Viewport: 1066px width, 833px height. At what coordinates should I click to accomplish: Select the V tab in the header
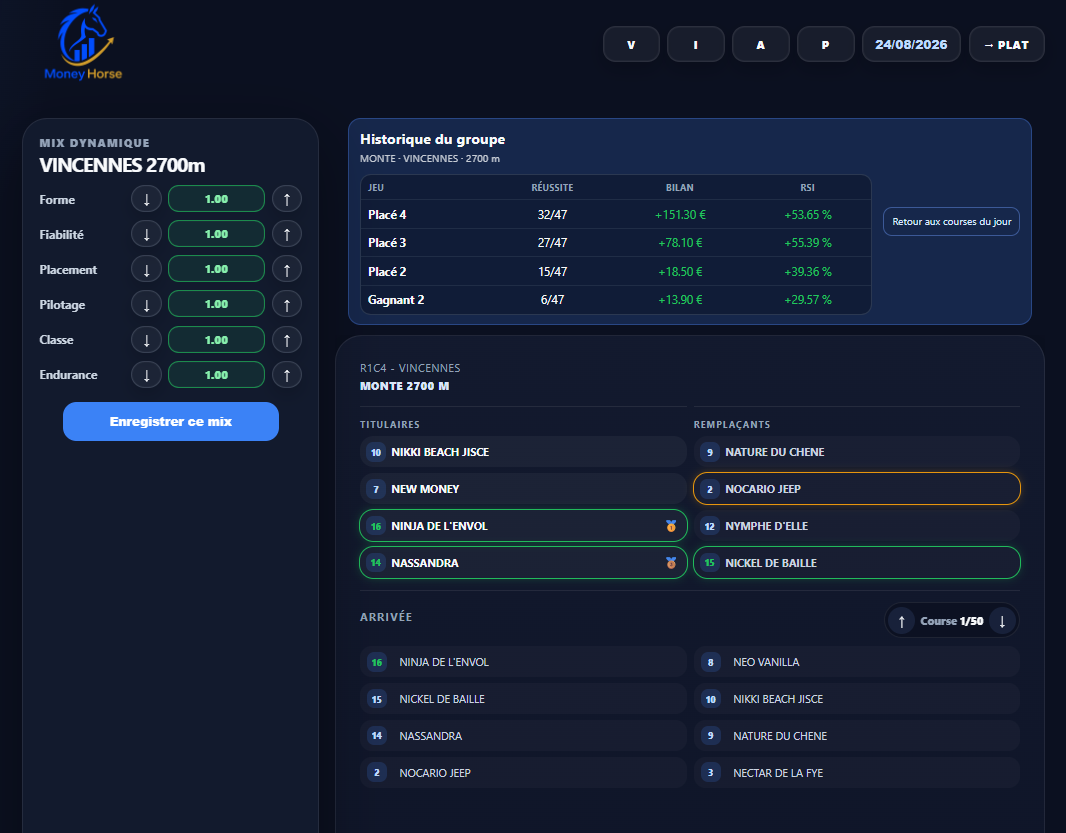click(632, 44)
